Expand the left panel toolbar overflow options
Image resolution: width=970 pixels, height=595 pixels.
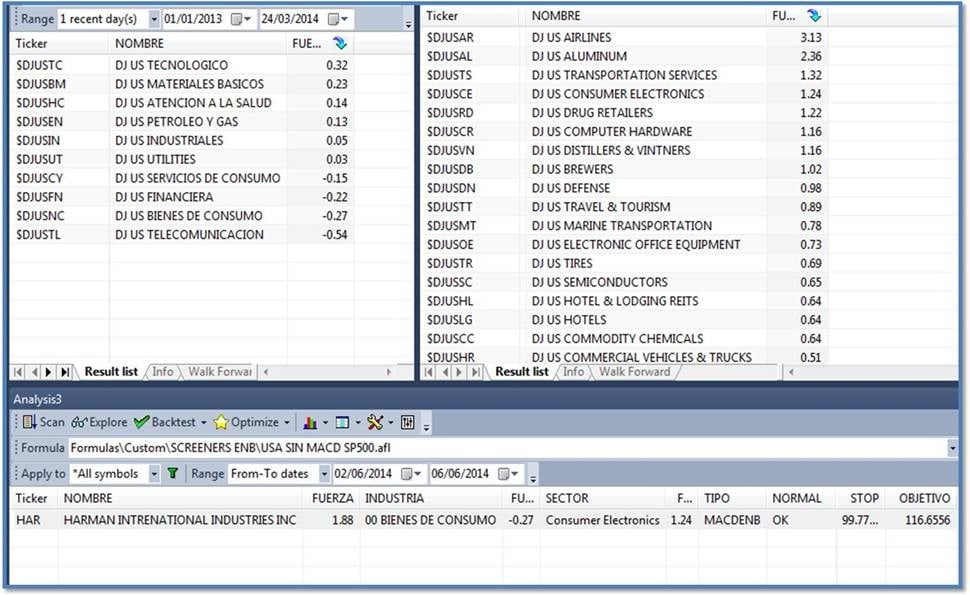click(408, 24)
